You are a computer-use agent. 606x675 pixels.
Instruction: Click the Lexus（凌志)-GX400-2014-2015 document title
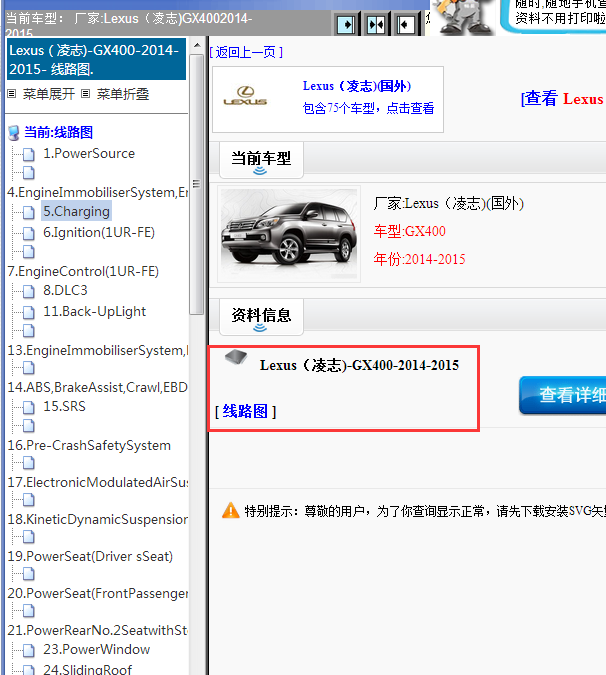coord(359,365)
